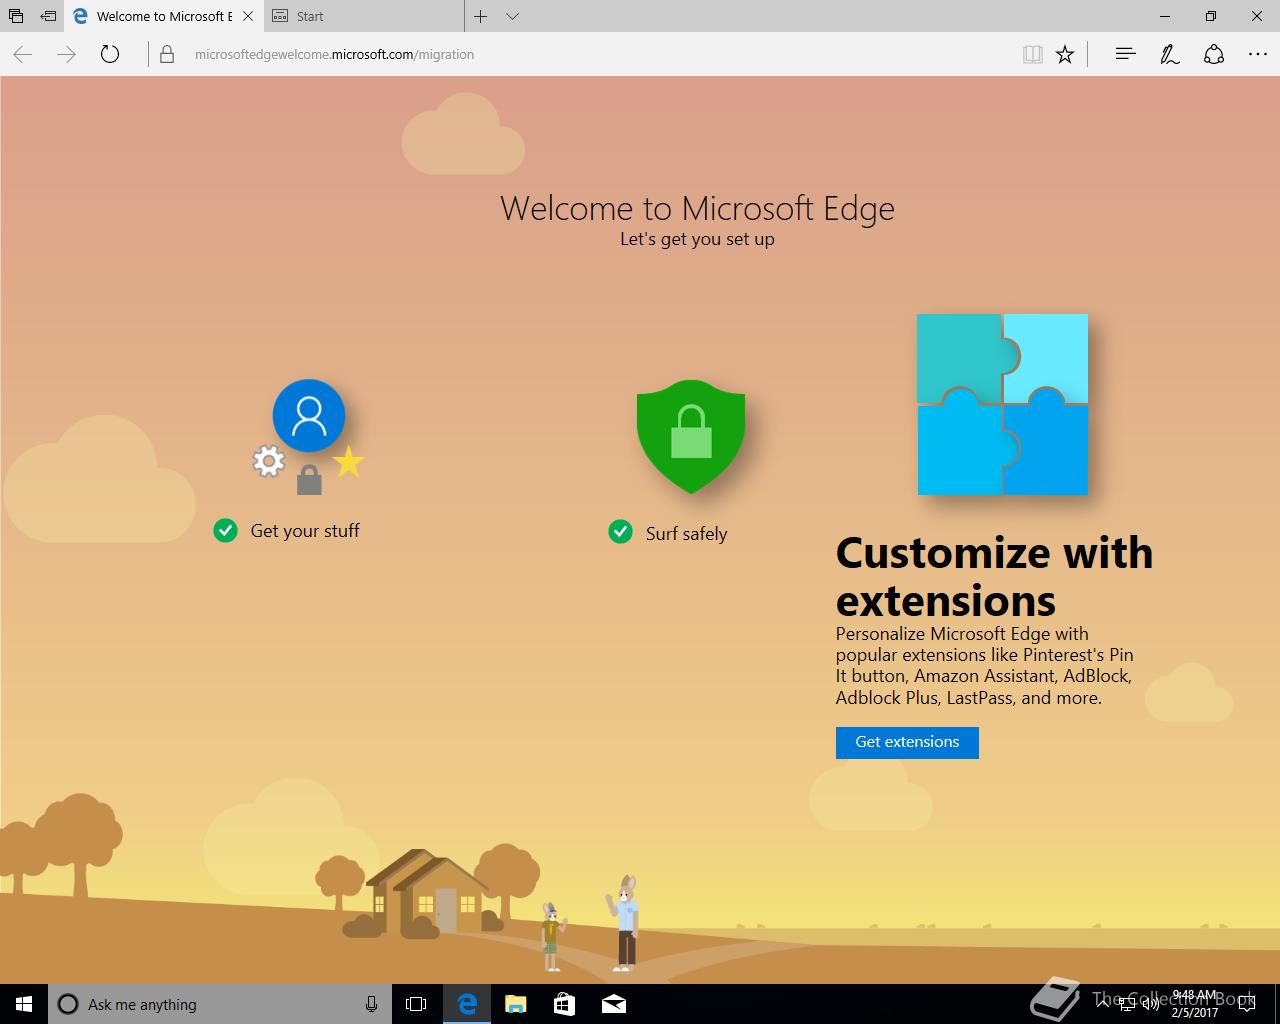Open the Hub panel
Screen dimensions: 1280x1024
[x=1125, y=54]
